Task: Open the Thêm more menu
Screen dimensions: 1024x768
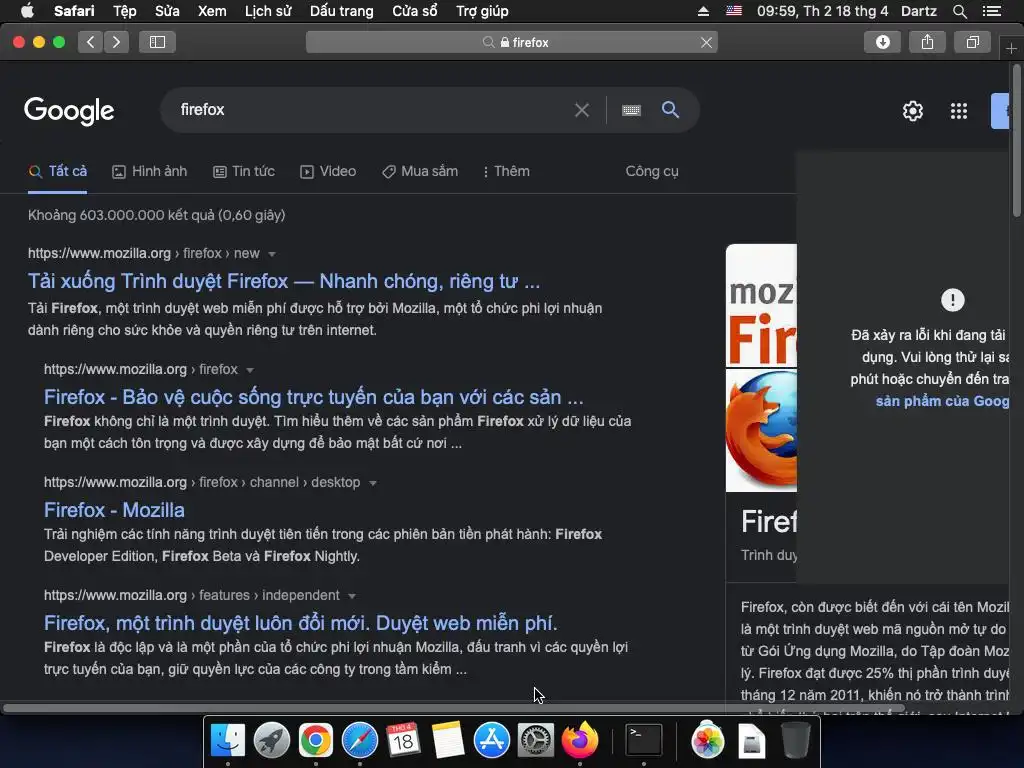Action: pyautogui.click(x=506, y=172)
